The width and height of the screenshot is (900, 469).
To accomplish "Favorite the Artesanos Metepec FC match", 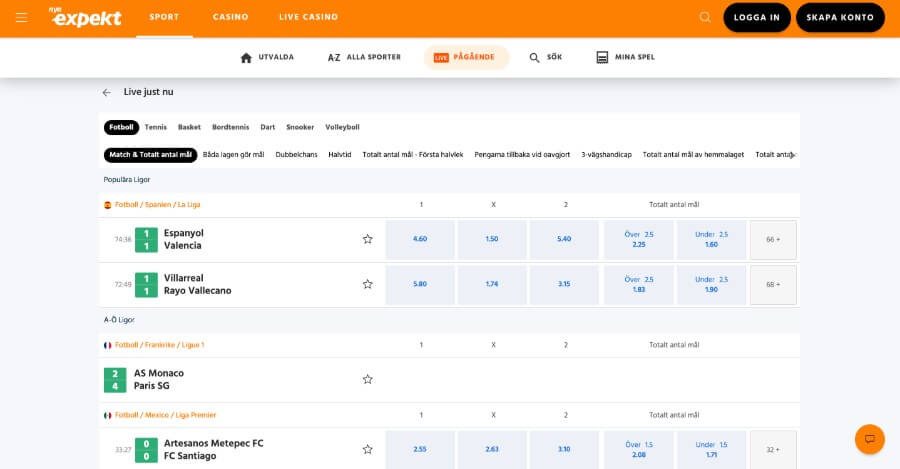I will [x=367, y=449].
